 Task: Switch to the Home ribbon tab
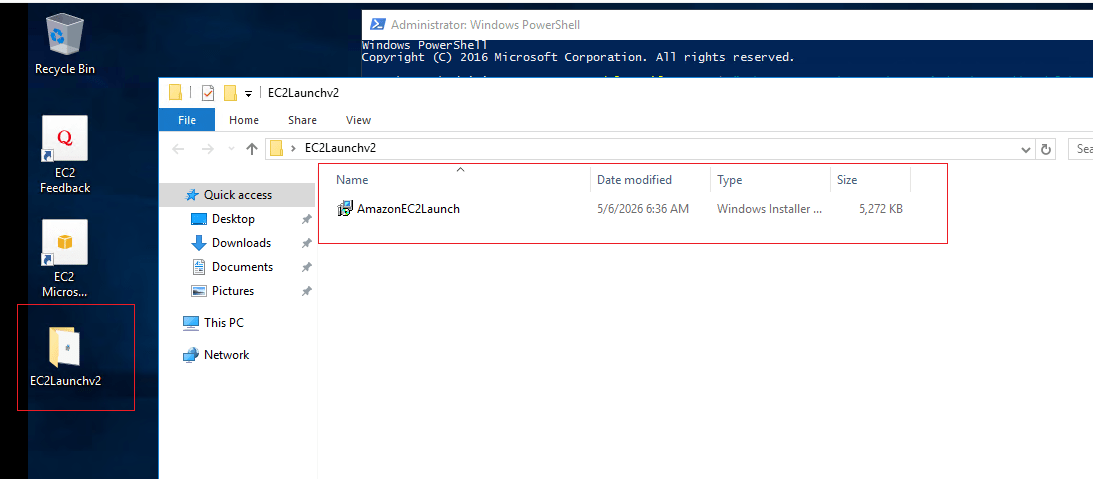click(244, 120)
